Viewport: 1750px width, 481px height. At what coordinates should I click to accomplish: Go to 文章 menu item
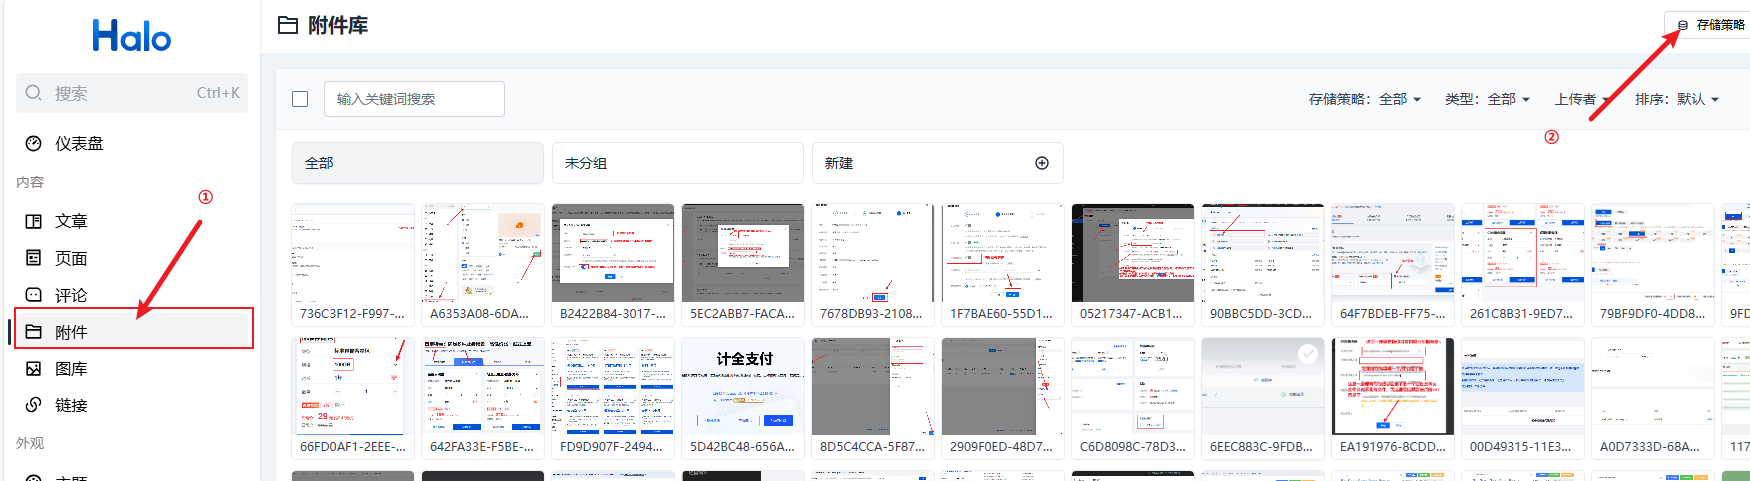(x=132, y=221)
